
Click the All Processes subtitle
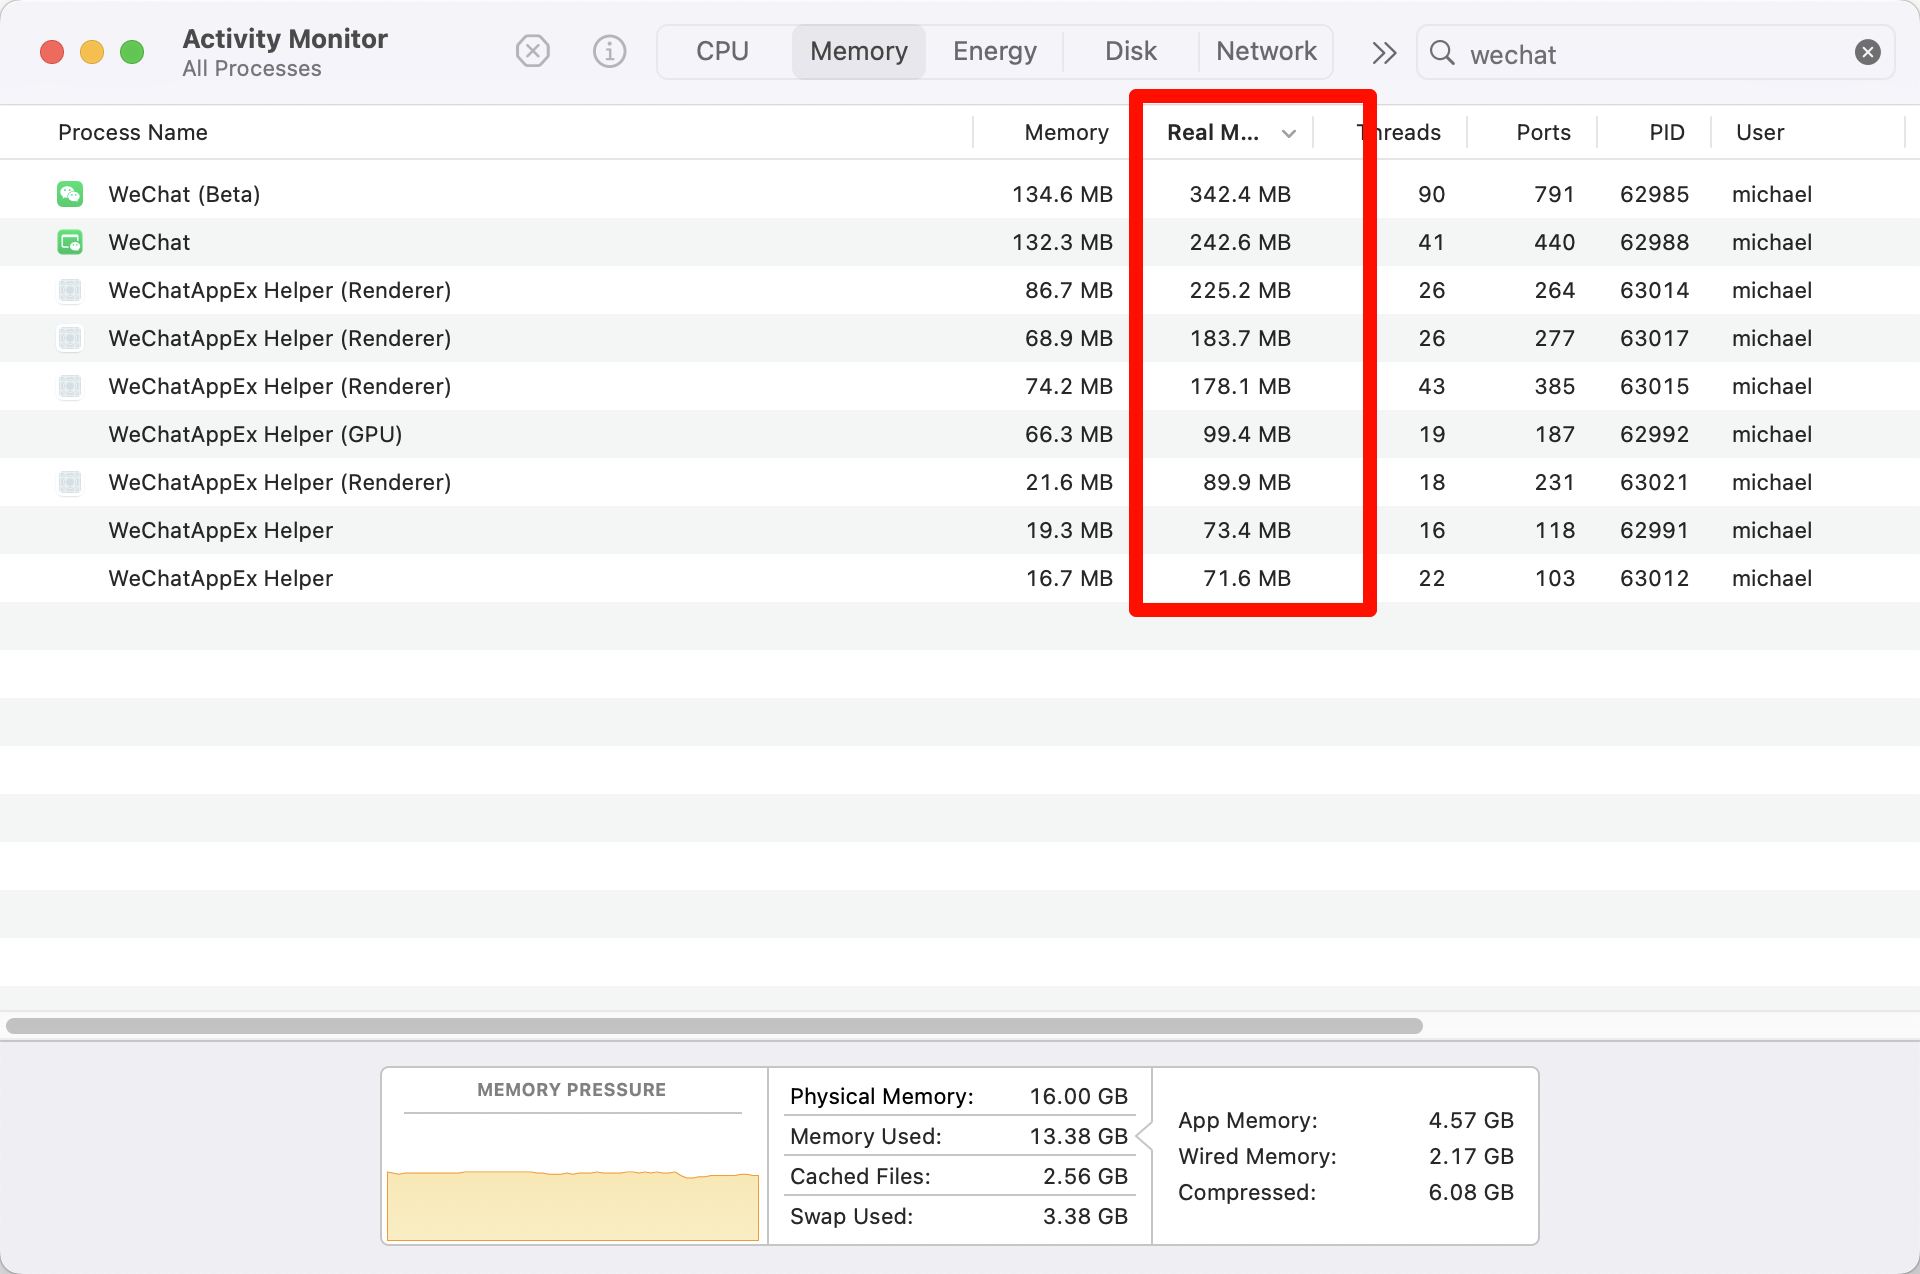point(252,68)
